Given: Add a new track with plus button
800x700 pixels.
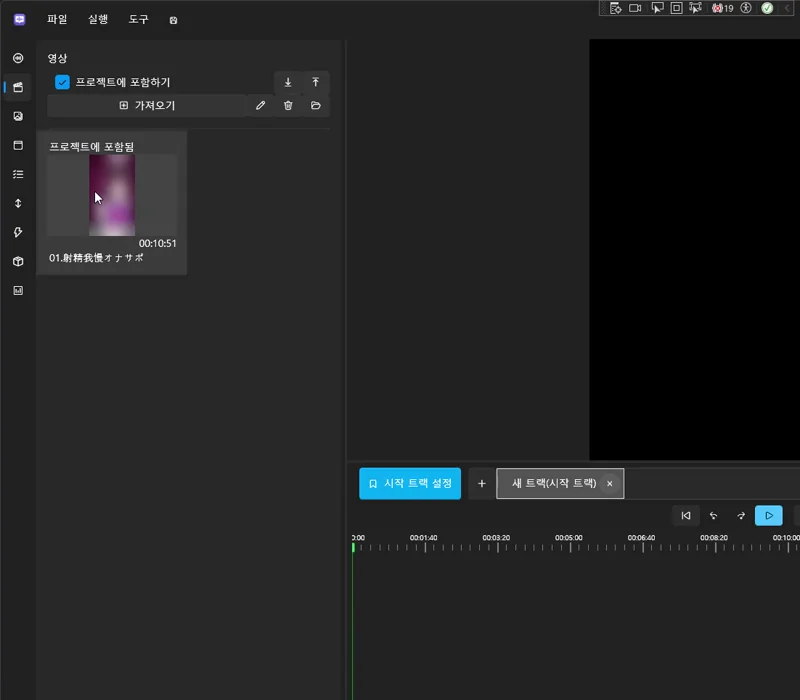Looking at the screenshot, I should point(481,483).
